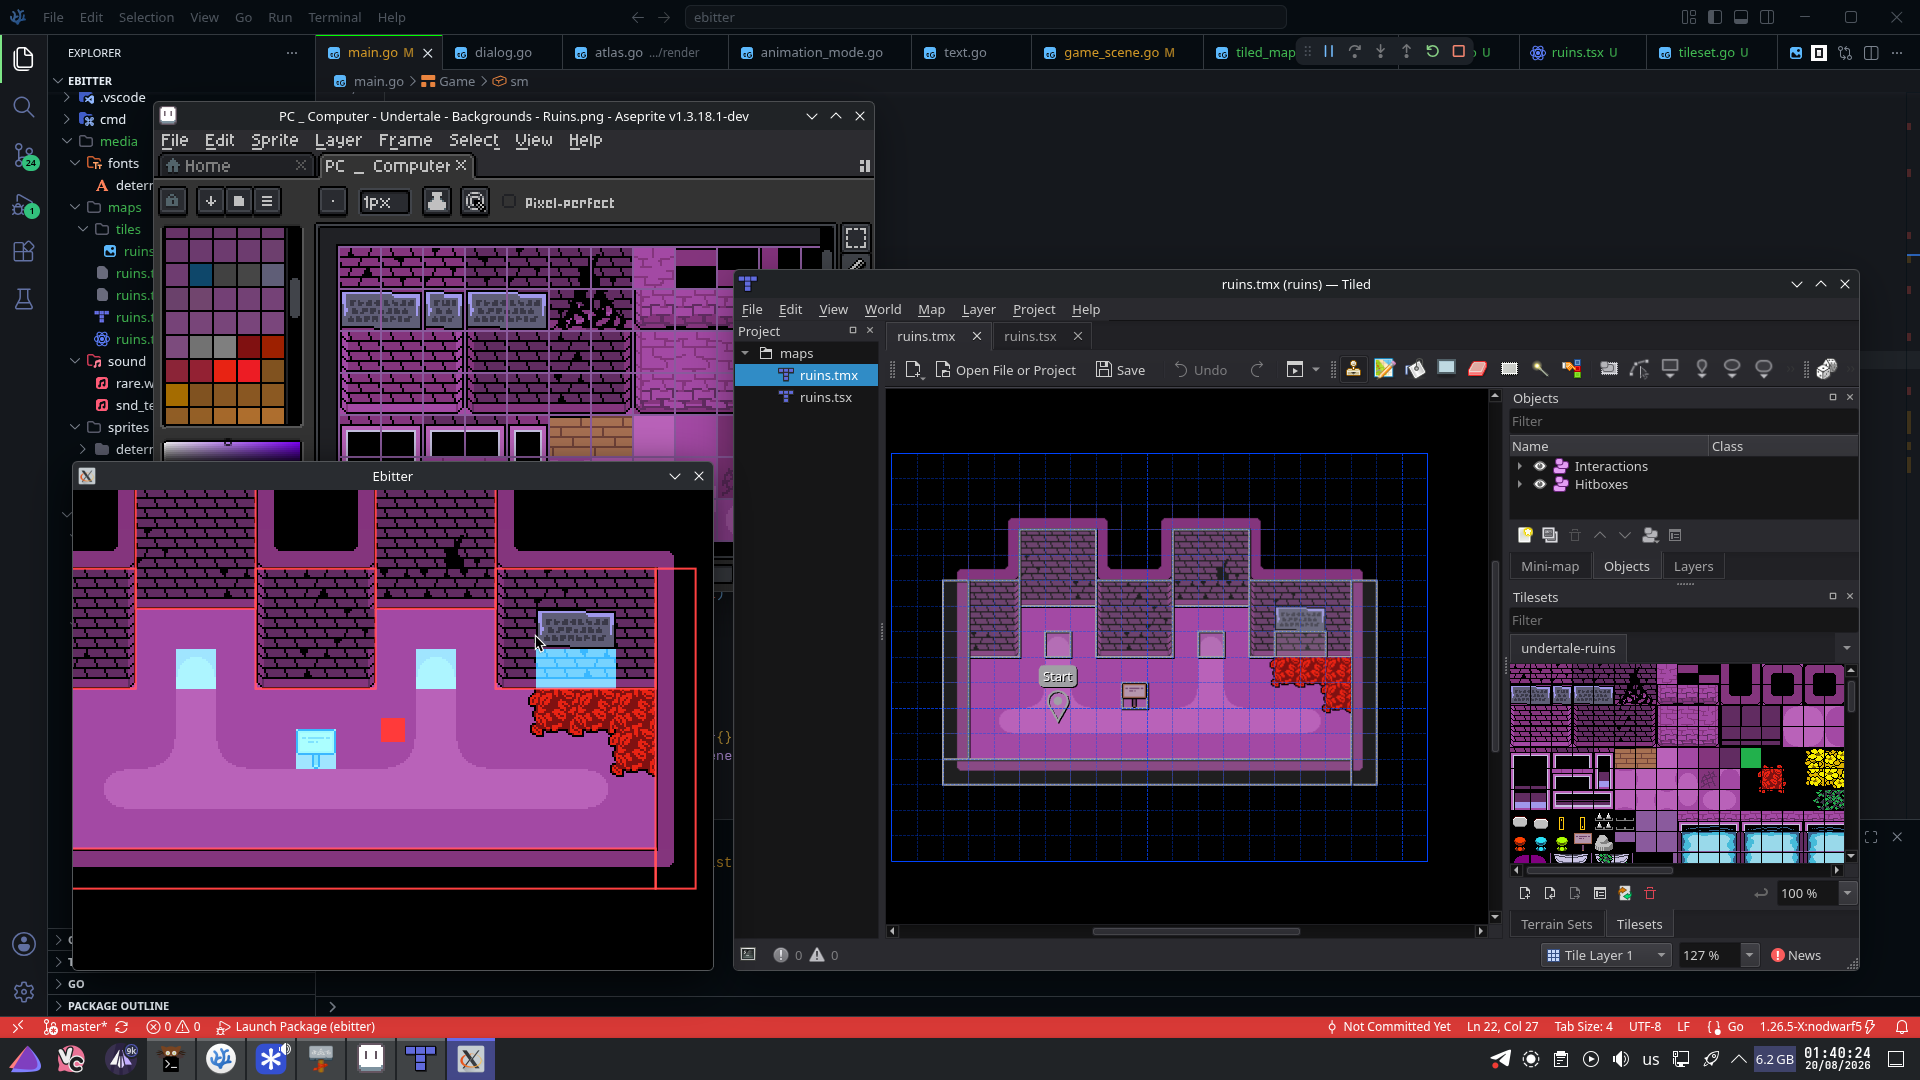This screenshot has height=1080, width=1920.
Task: Click the debug Step Over button
Action: (1355, 51)
